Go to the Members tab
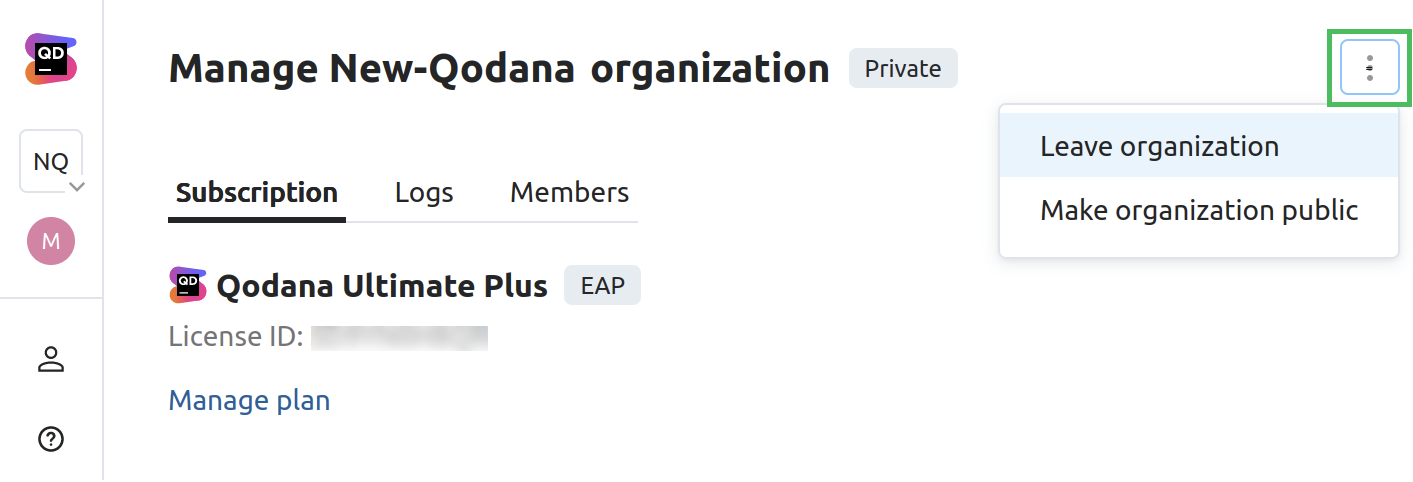The height and width of the screenshot is (482, 1413). pyautogui.click(x=569, y=192)
